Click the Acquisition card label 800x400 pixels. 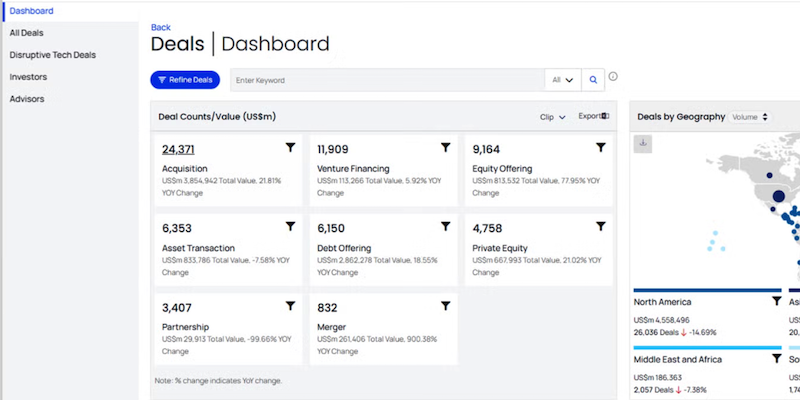[x=185, y=168]
